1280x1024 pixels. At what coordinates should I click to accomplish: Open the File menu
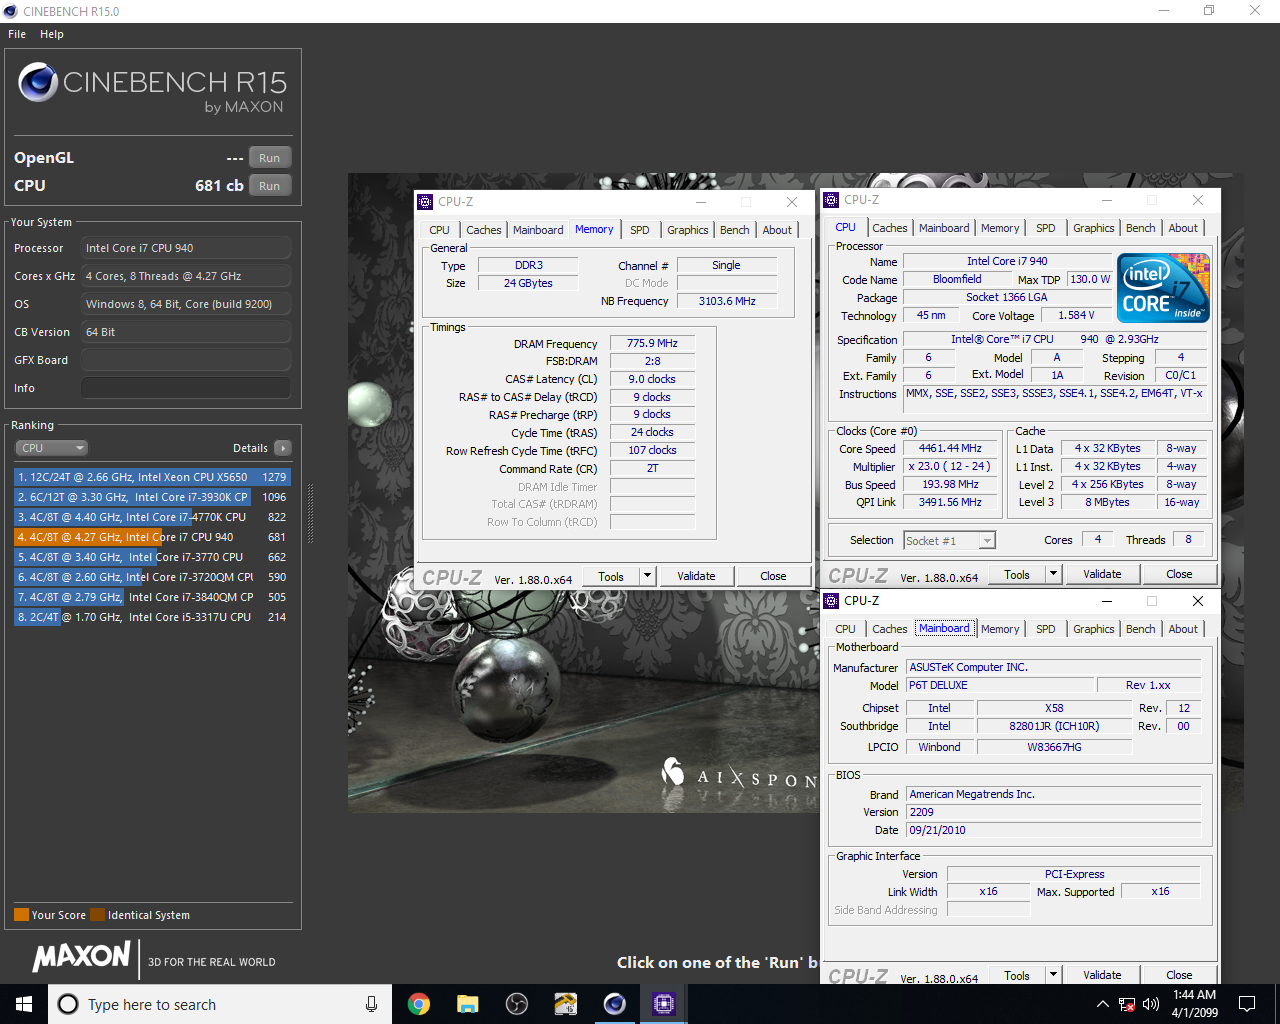(x=17, y=34)
